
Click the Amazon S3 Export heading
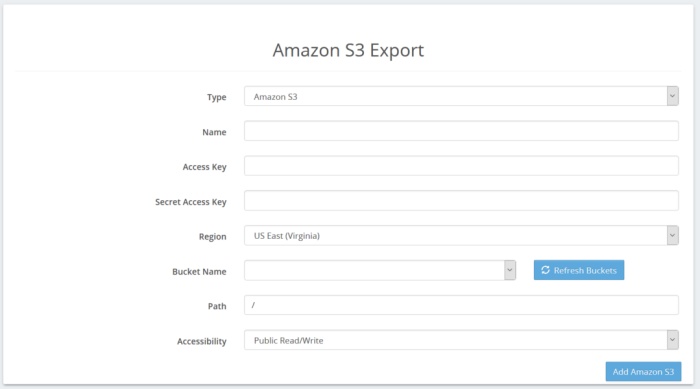pyautogui.click(x=348, y=50)
